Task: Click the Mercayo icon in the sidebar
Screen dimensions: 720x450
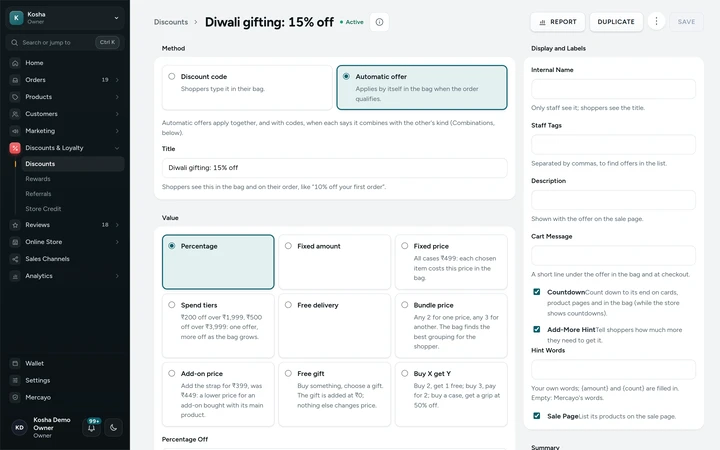Action: tap(15, 397)
